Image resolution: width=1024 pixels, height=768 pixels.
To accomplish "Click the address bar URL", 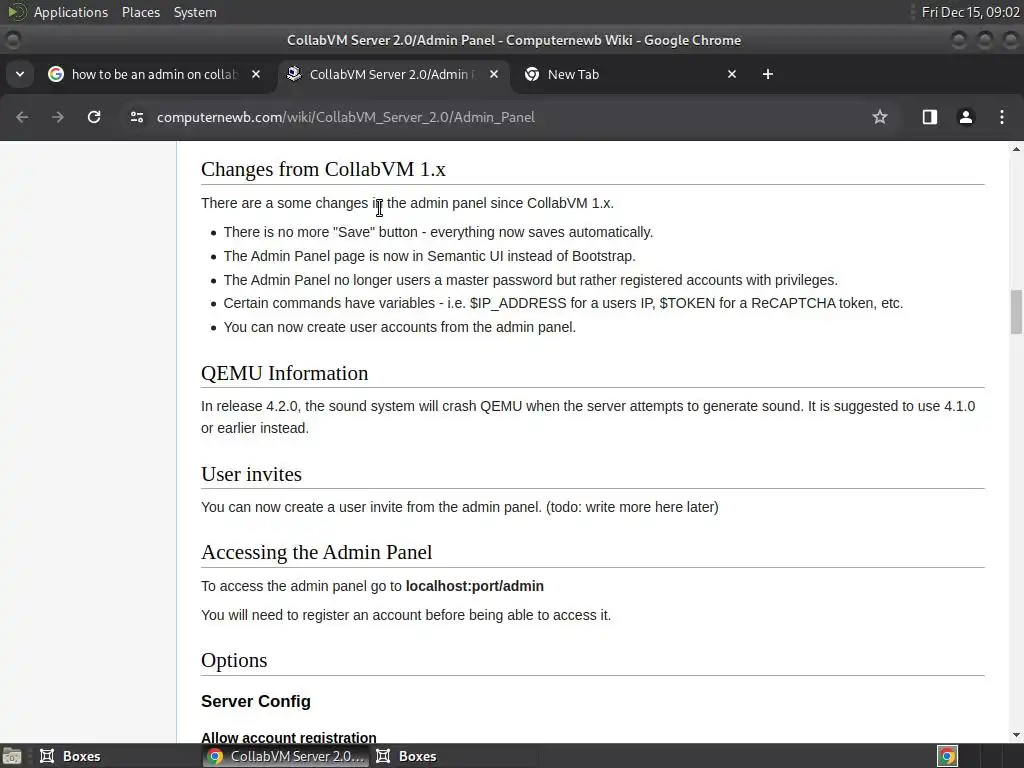I will [345, 117].
